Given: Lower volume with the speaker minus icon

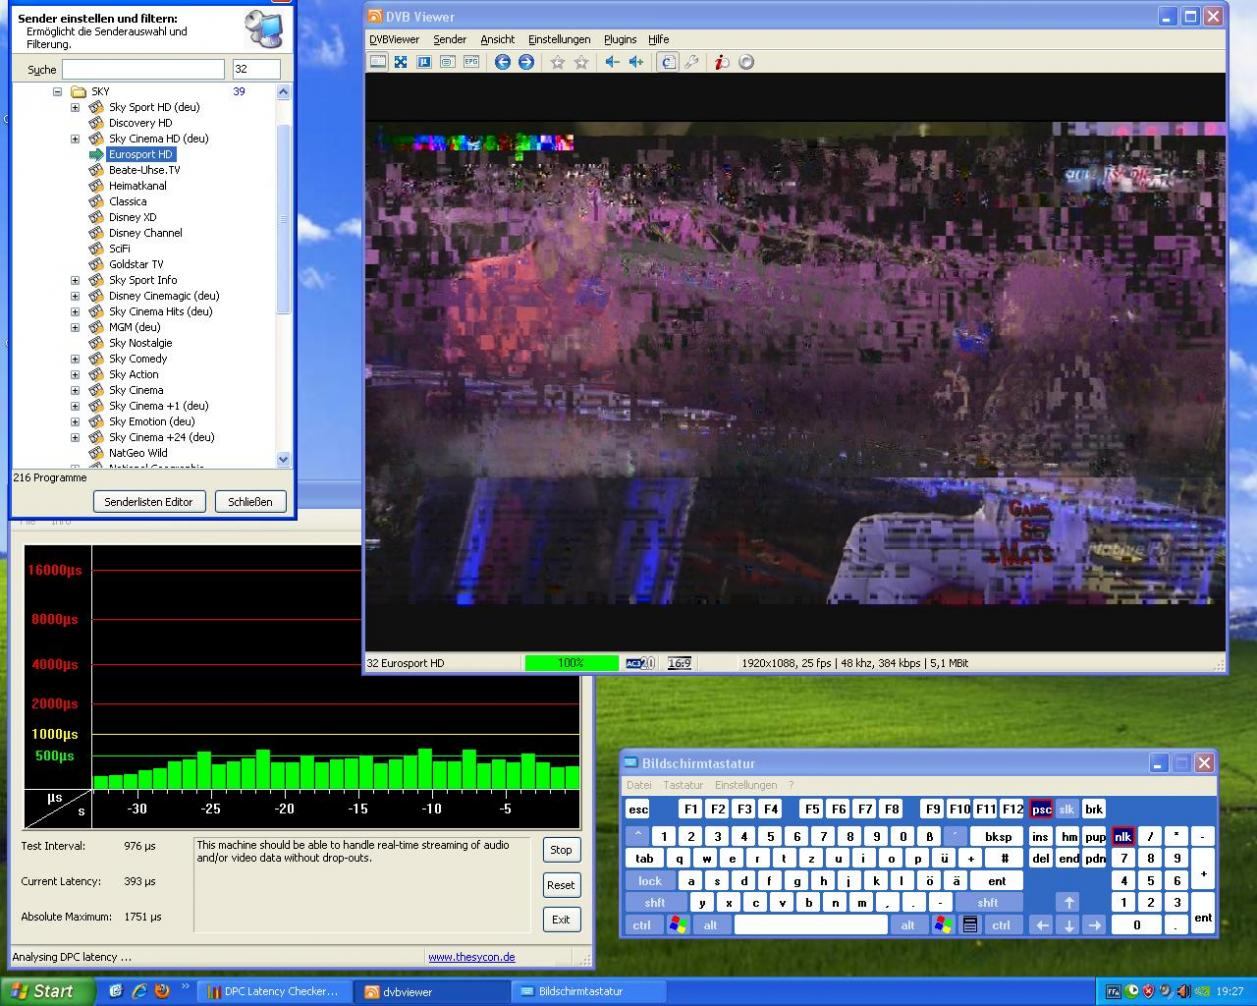Looking at the screenshot, I should coord(612,62).
